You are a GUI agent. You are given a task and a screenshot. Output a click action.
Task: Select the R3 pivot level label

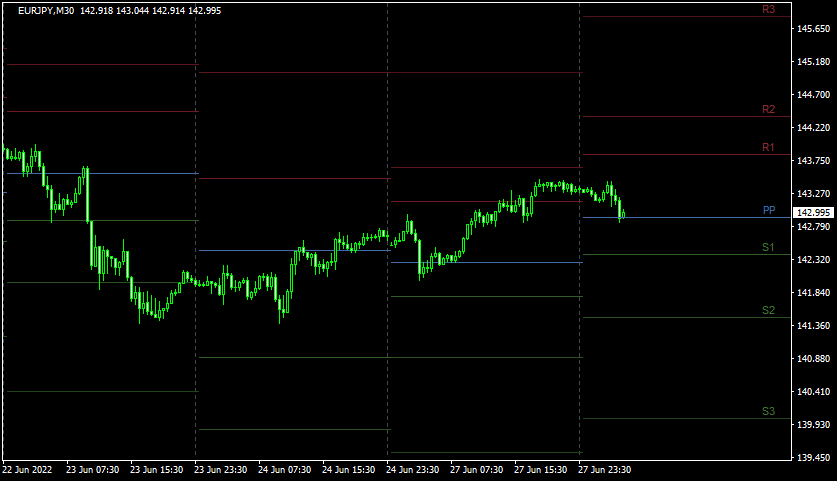pyautogui.click(x=768, y=10)
